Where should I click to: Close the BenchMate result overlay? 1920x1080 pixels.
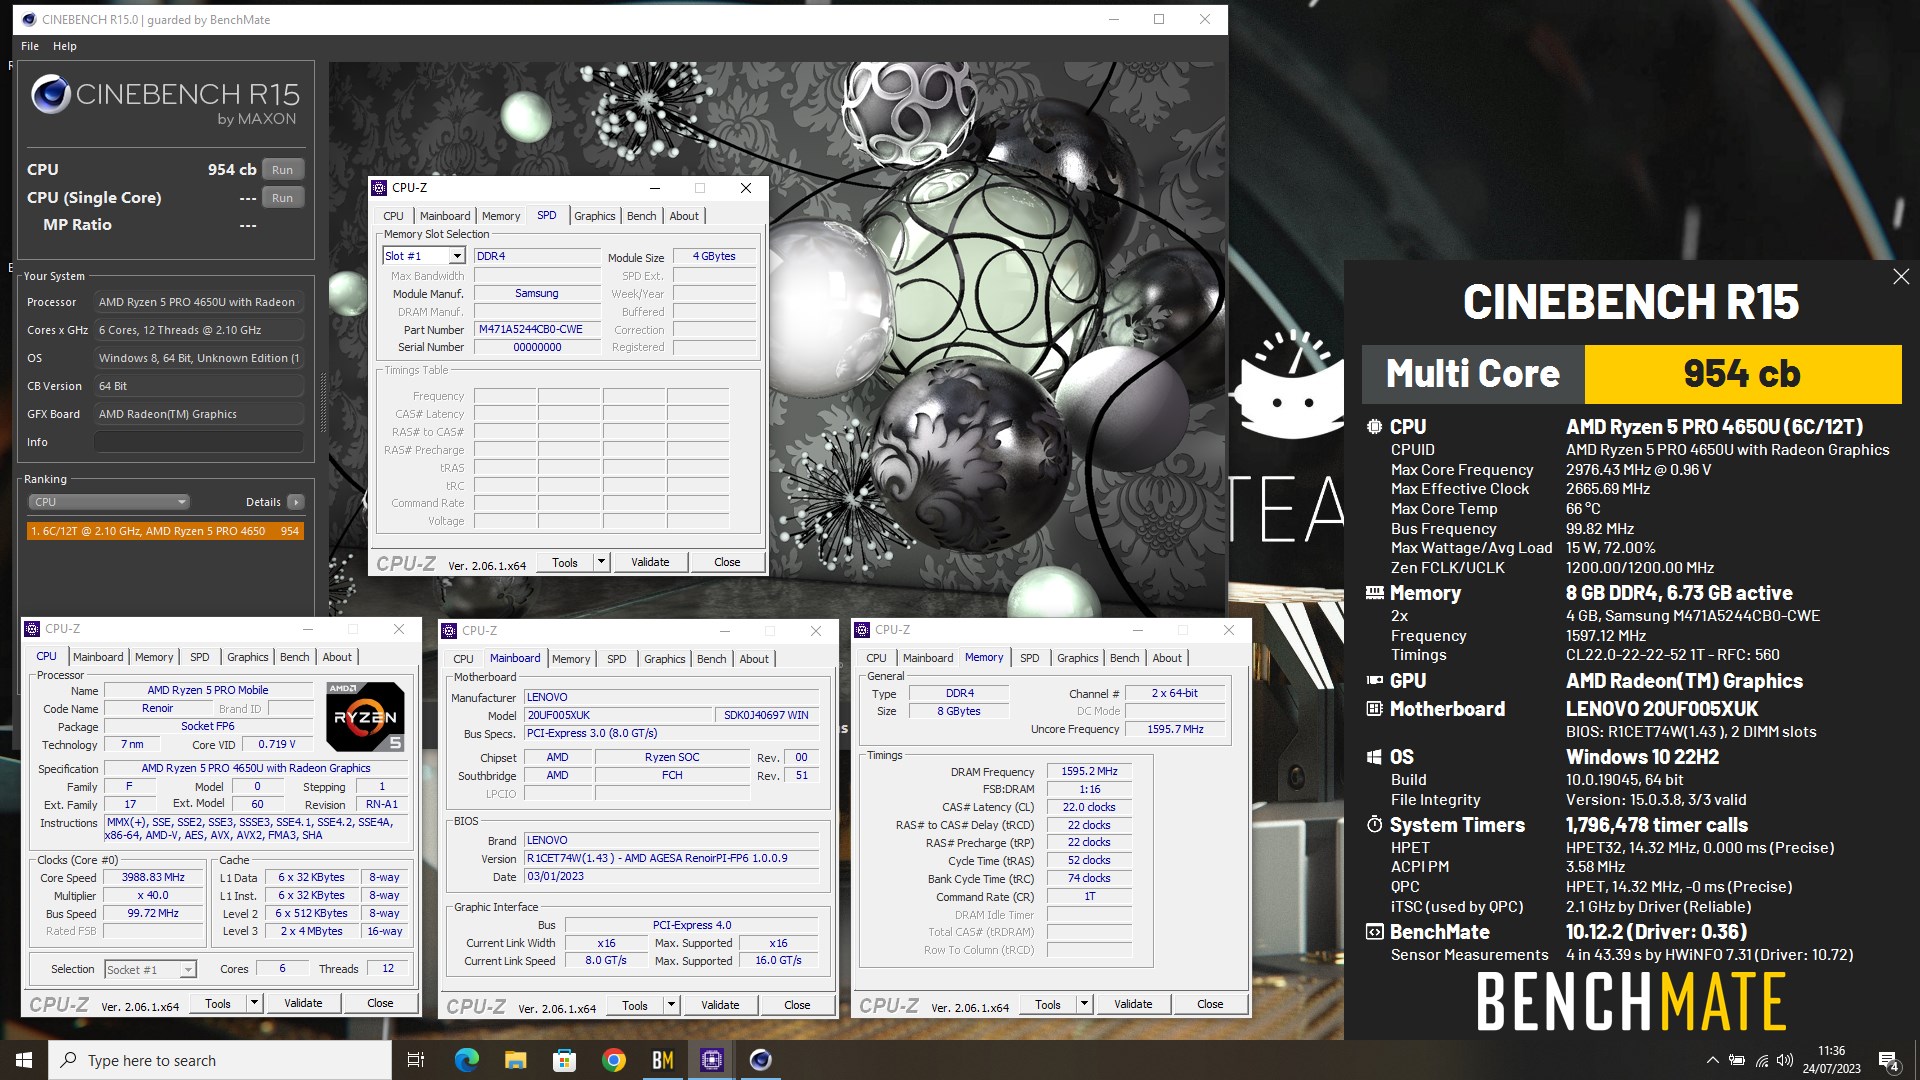(1901, 277)
